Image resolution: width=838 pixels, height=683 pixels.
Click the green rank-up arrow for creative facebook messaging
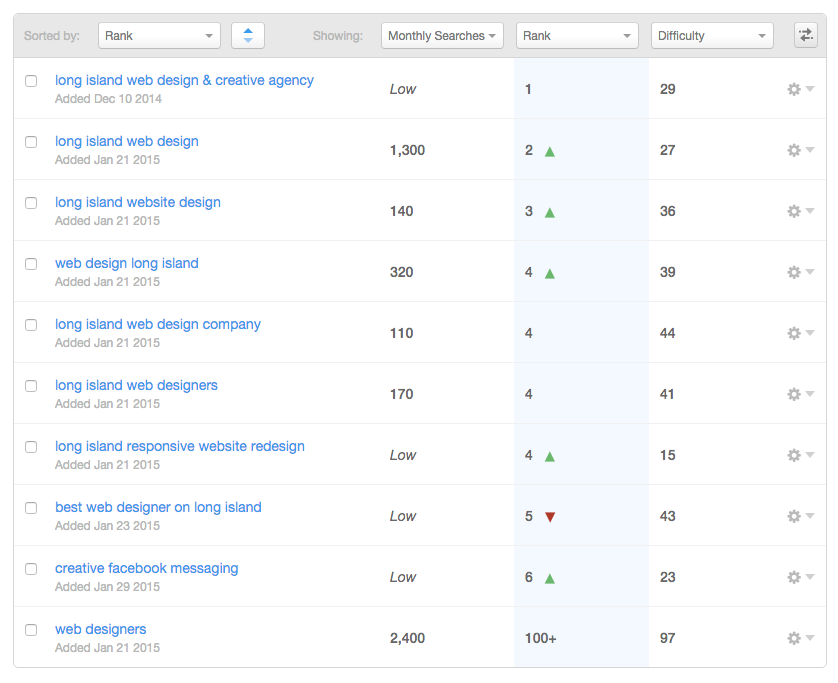pyautogui.click(x=549, y=578)
